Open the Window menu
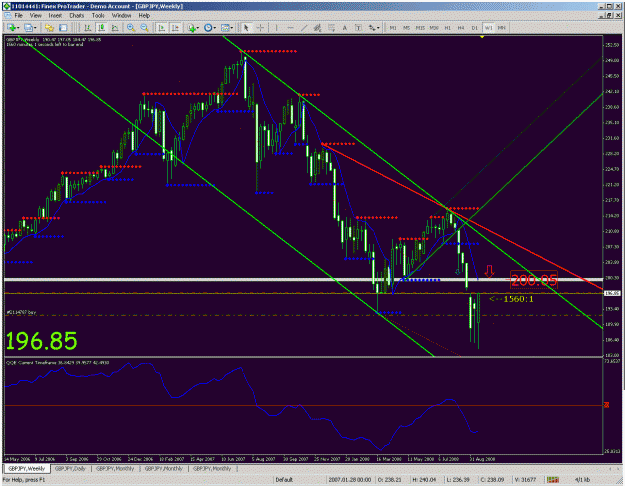625x486 pixels. tap(121, 16)
